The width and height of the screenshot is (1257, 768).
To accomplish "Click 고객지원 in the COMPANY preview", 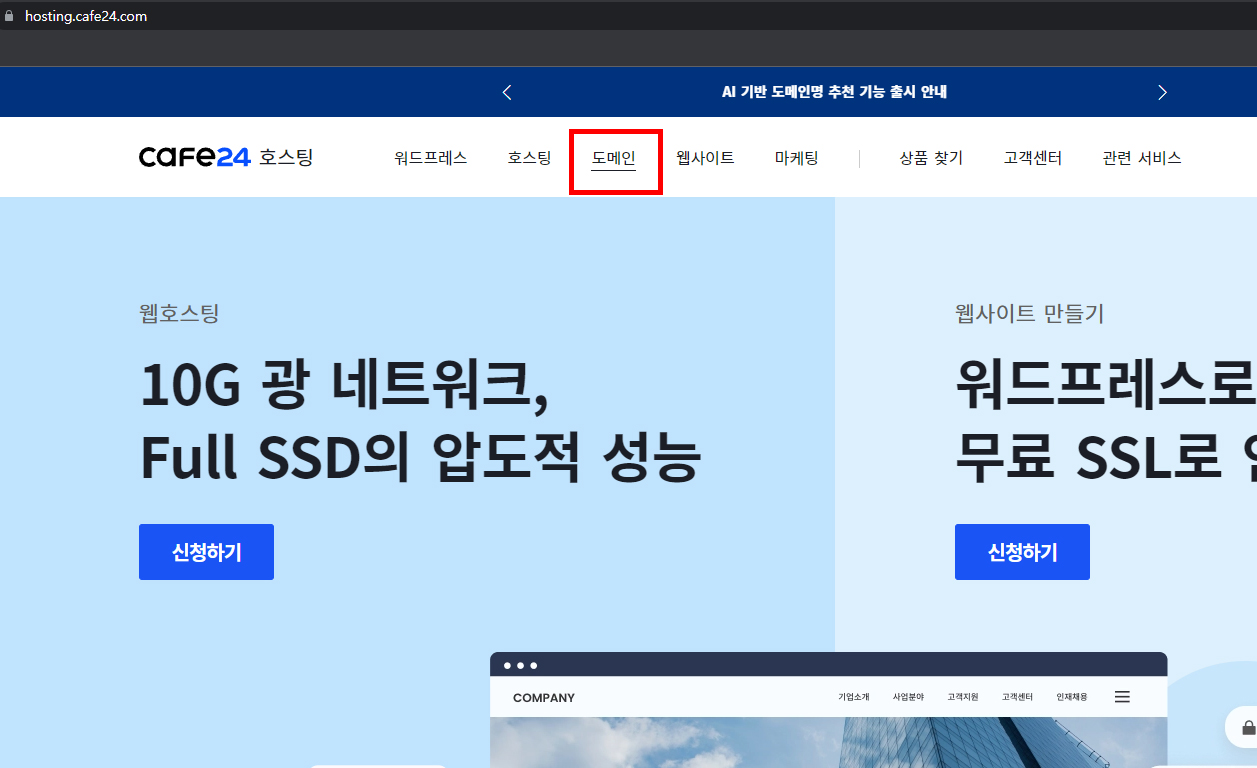I will pos(963,697).
